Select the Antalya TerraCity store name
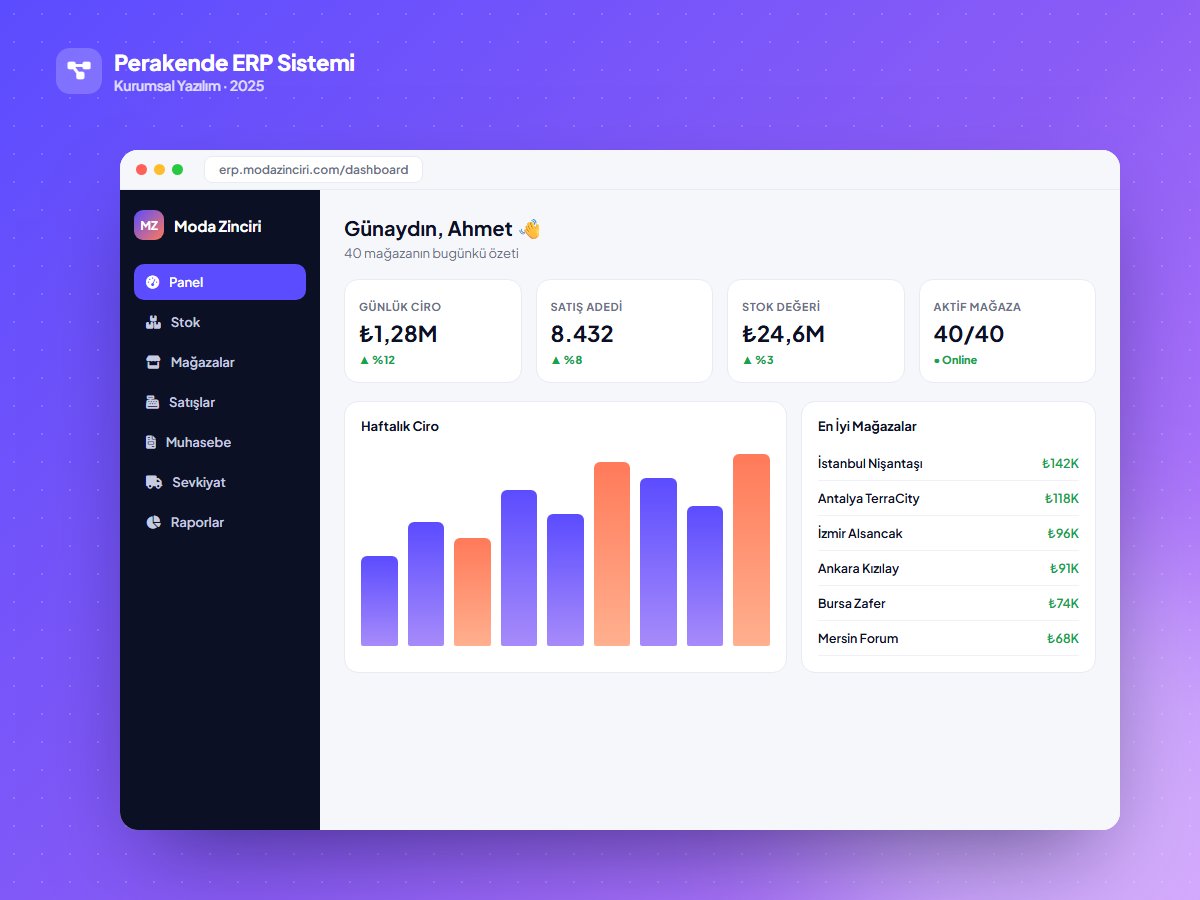 [x=869, y=498]
